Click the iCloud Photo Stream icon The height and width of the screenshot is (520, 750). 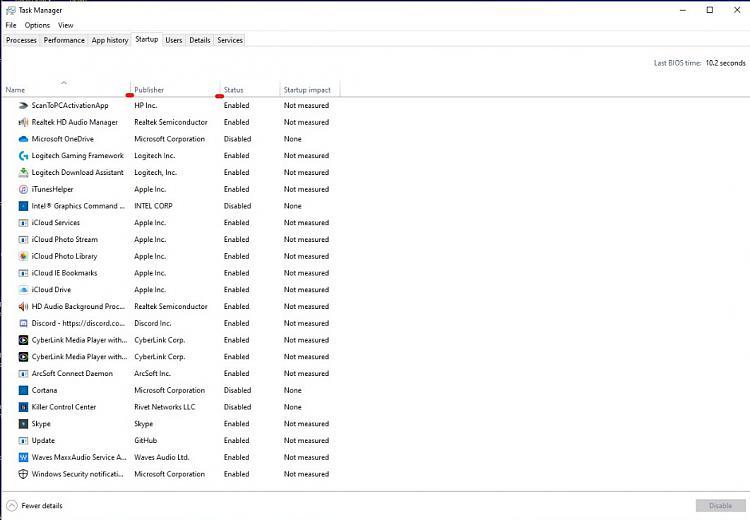pyautogui.click(x=23, y=239)
